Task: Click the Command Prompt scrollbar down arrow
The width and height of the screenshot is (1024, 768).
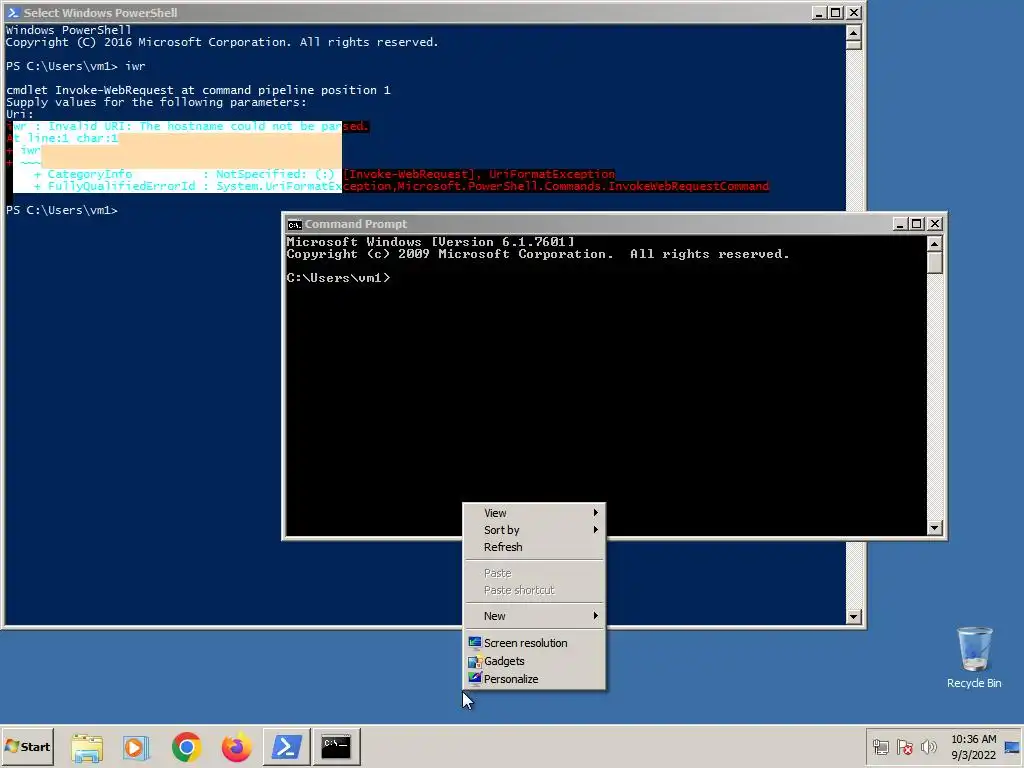Action: click(935, 528)
